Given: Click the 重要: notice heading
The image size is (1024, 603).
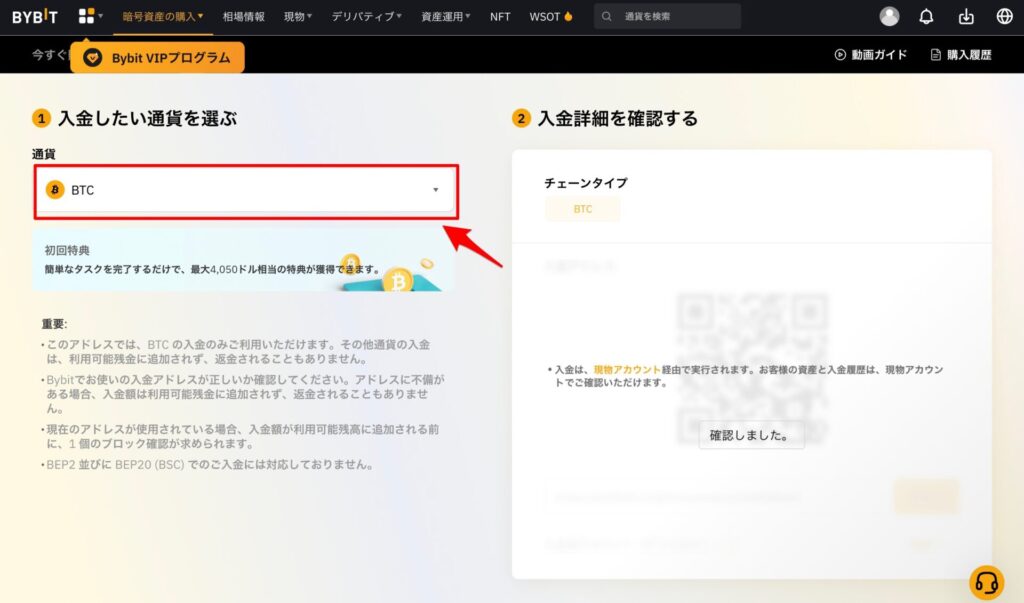Looking at the screenshot, I should coord(54,323).
